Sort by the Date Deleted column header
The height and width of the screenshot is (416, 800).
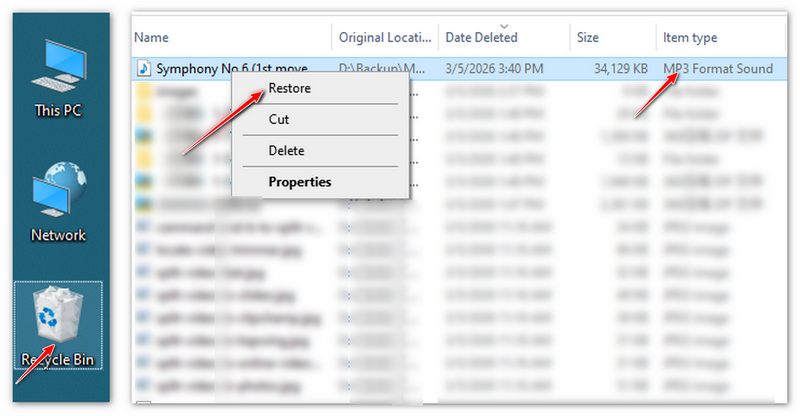(481, 37)
